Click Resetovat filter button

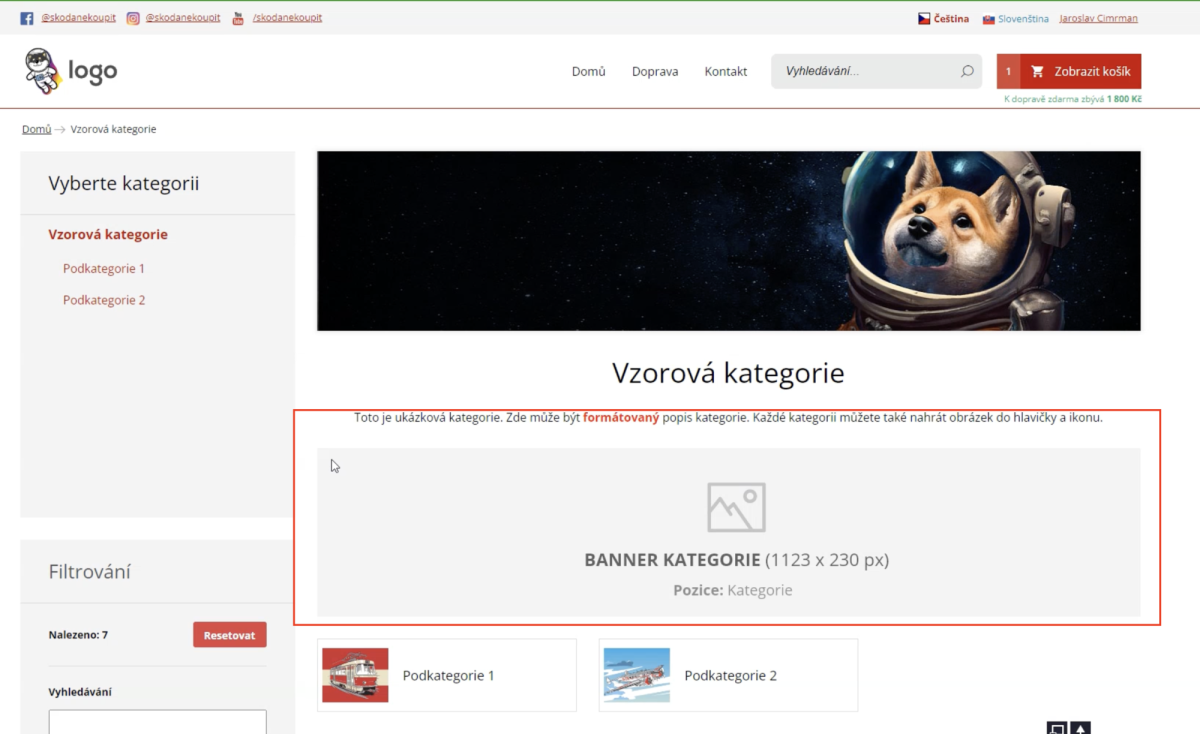(230, 634)
